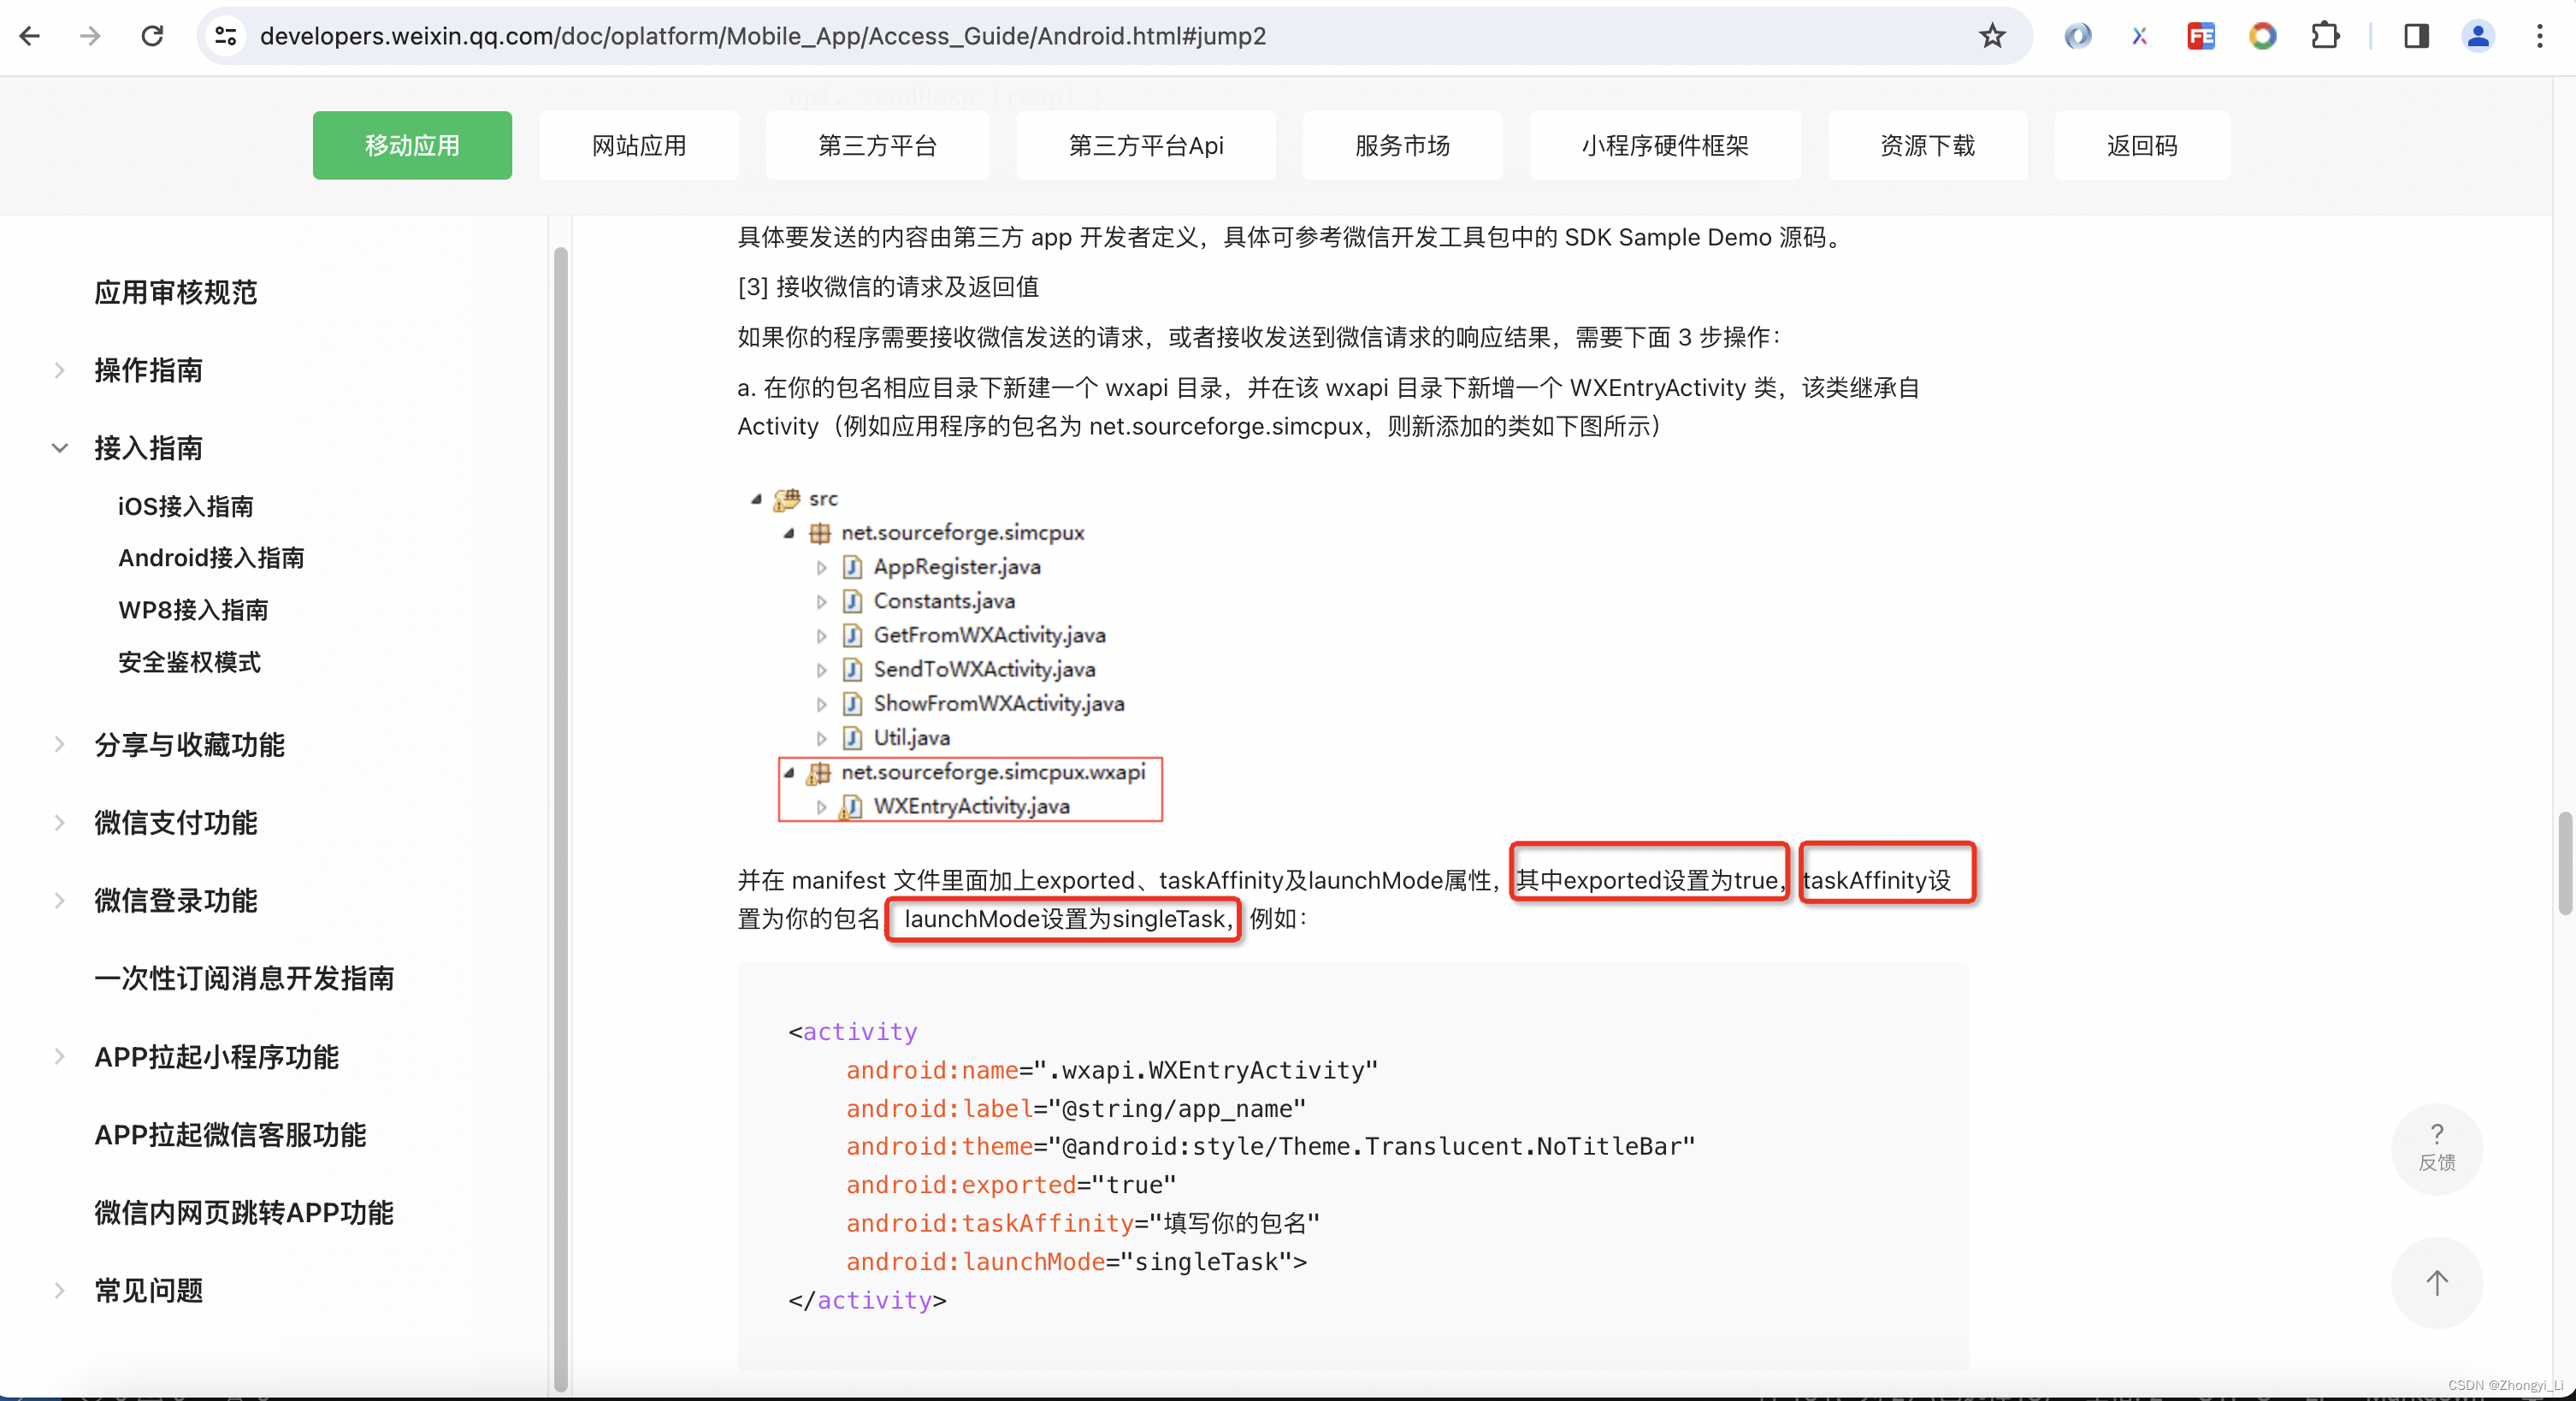
Task: Open Chrome's three-dot menu
Action: click(x=2539, y=36)
